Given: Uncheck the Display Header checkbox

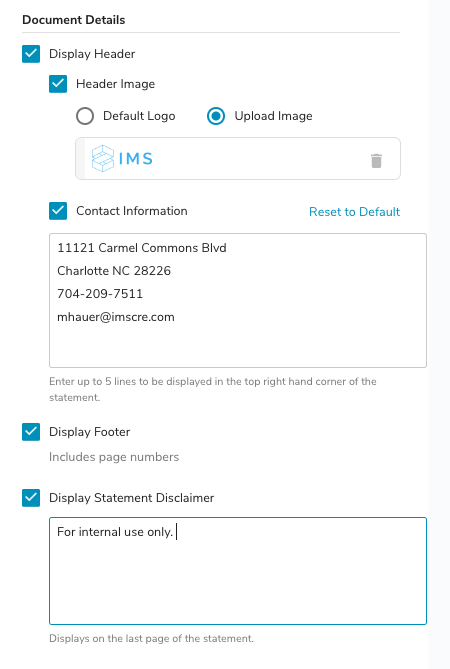Looking at the screenshot, I should click(x=31, y=54).
